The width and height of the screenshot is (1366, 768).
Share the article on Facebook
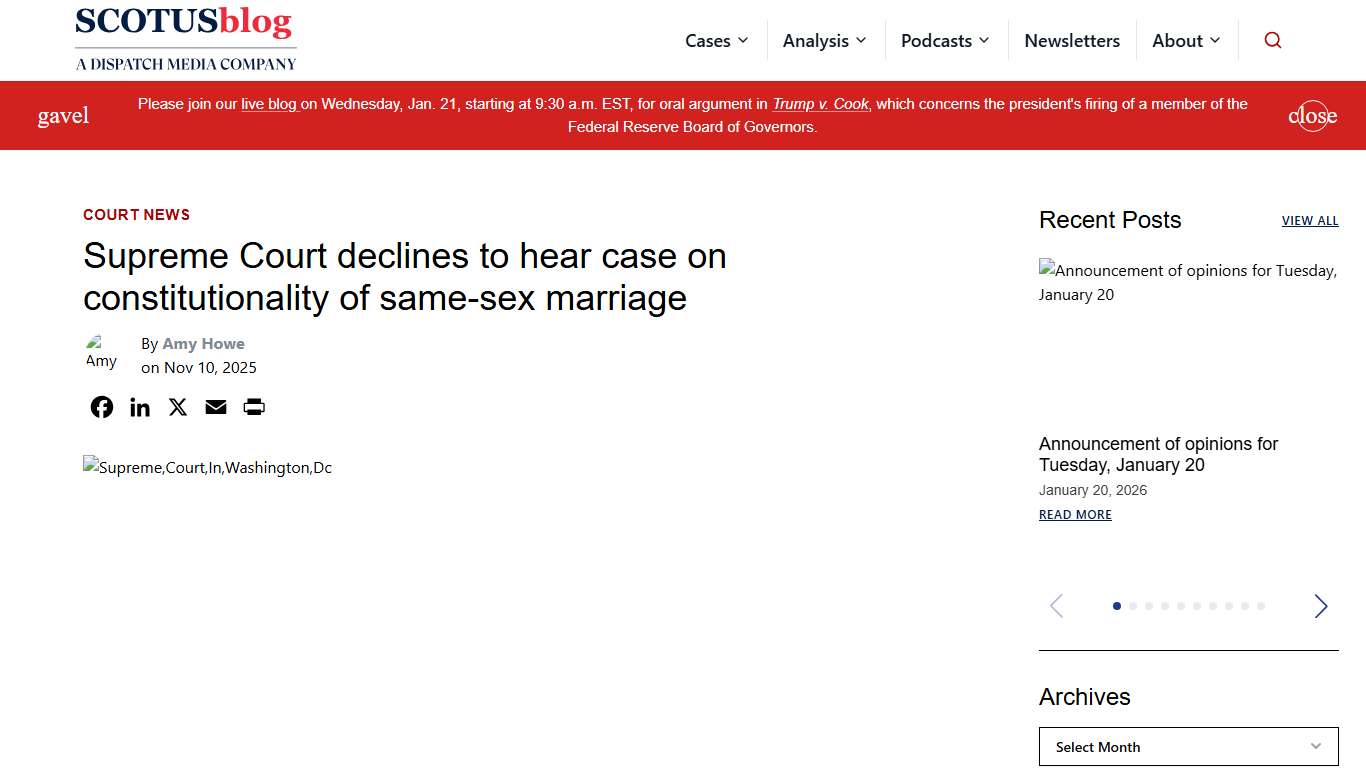(x=101, y=407)
